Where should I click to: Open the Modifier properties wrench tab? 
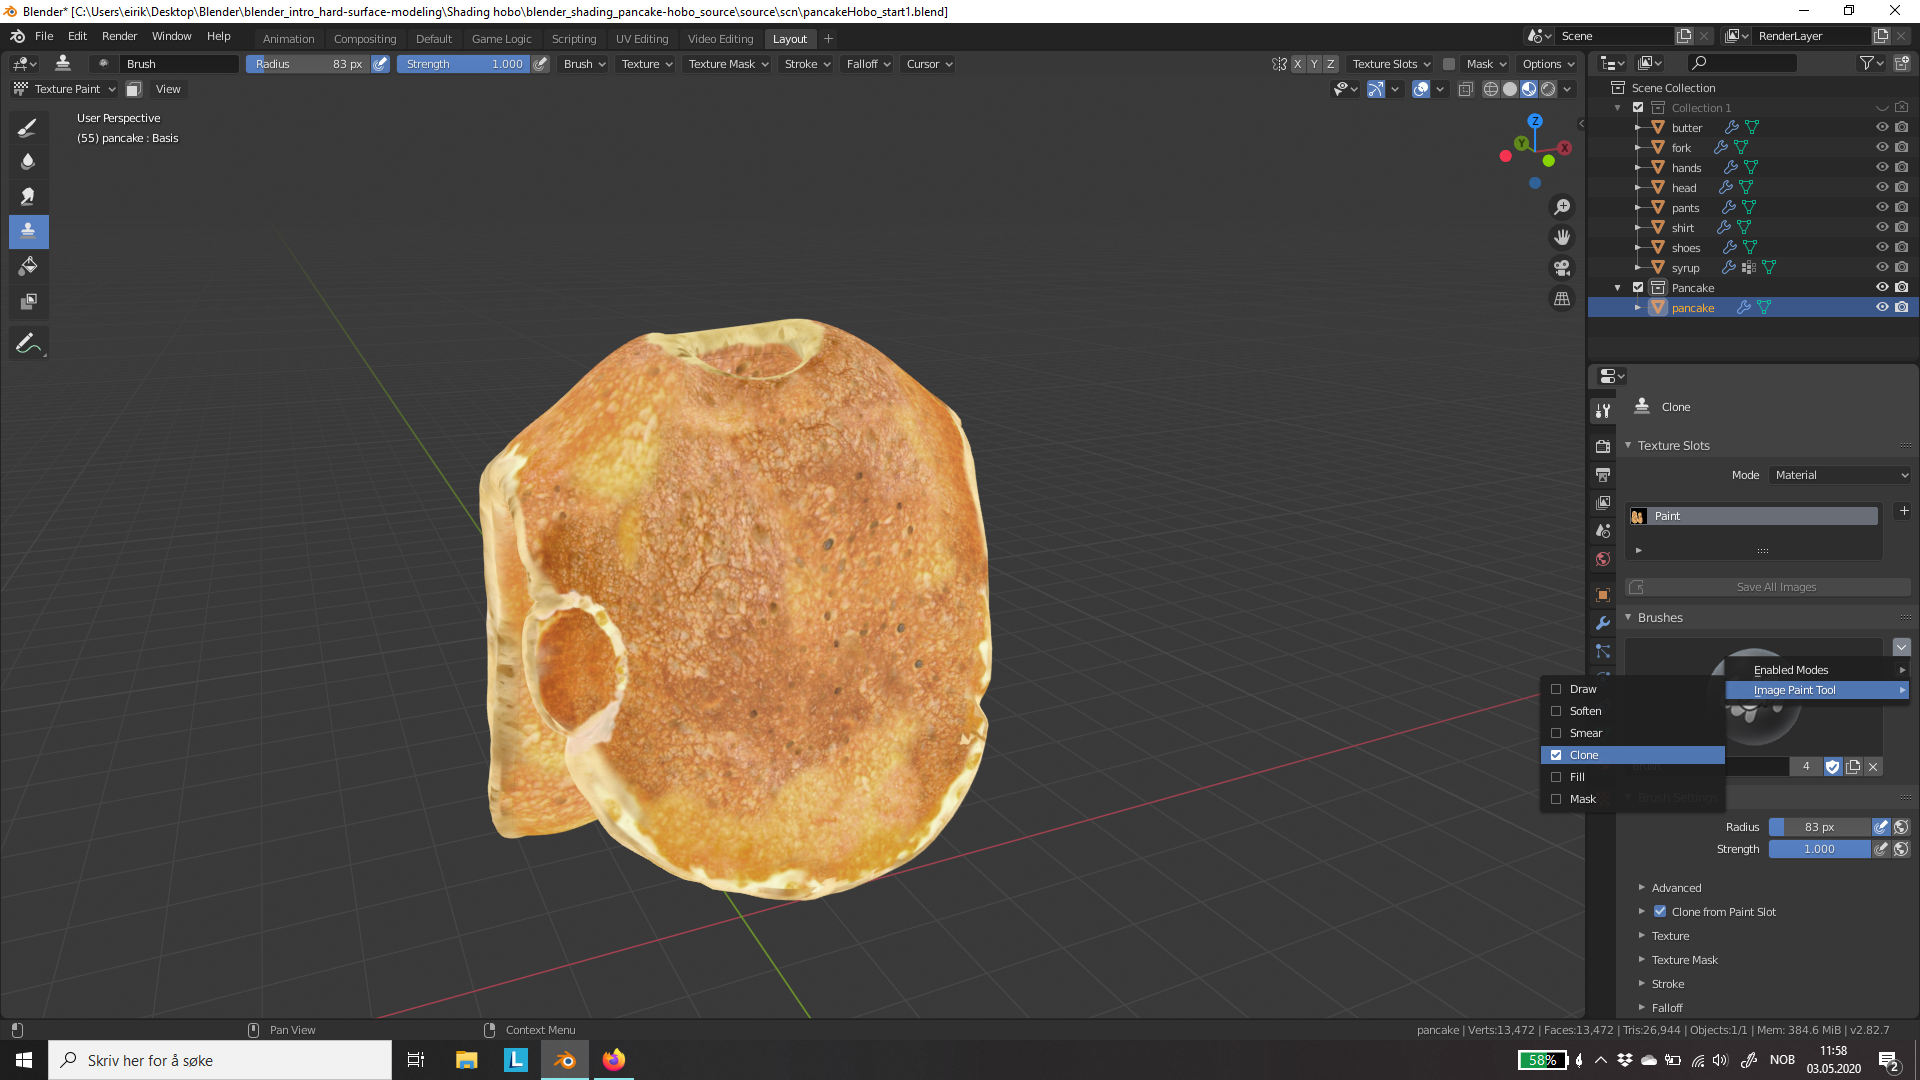pyautogui.click(x=1603, y=623)
